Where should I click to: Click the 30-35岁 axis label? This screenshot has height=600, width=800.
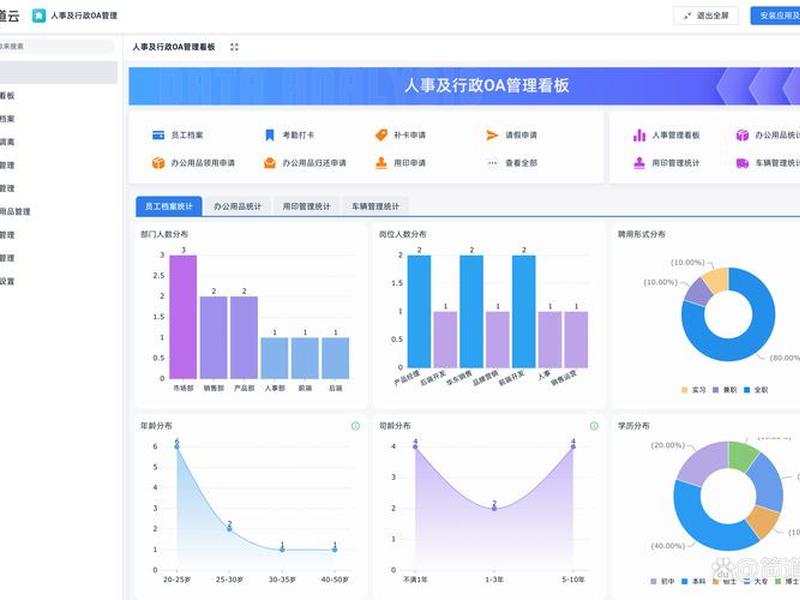point(282,580)
